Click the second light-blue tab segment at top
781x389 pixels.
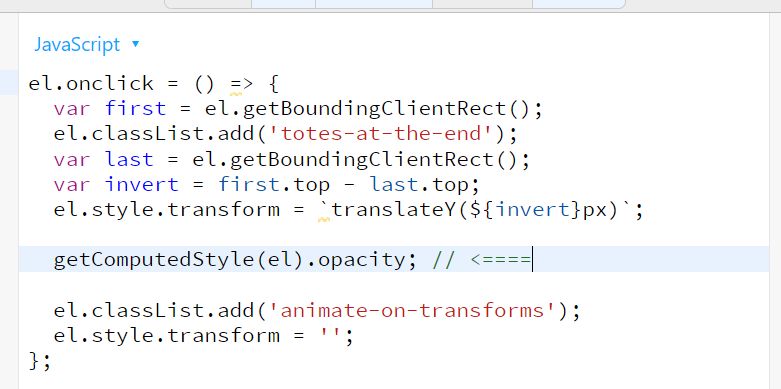(374, 4)
